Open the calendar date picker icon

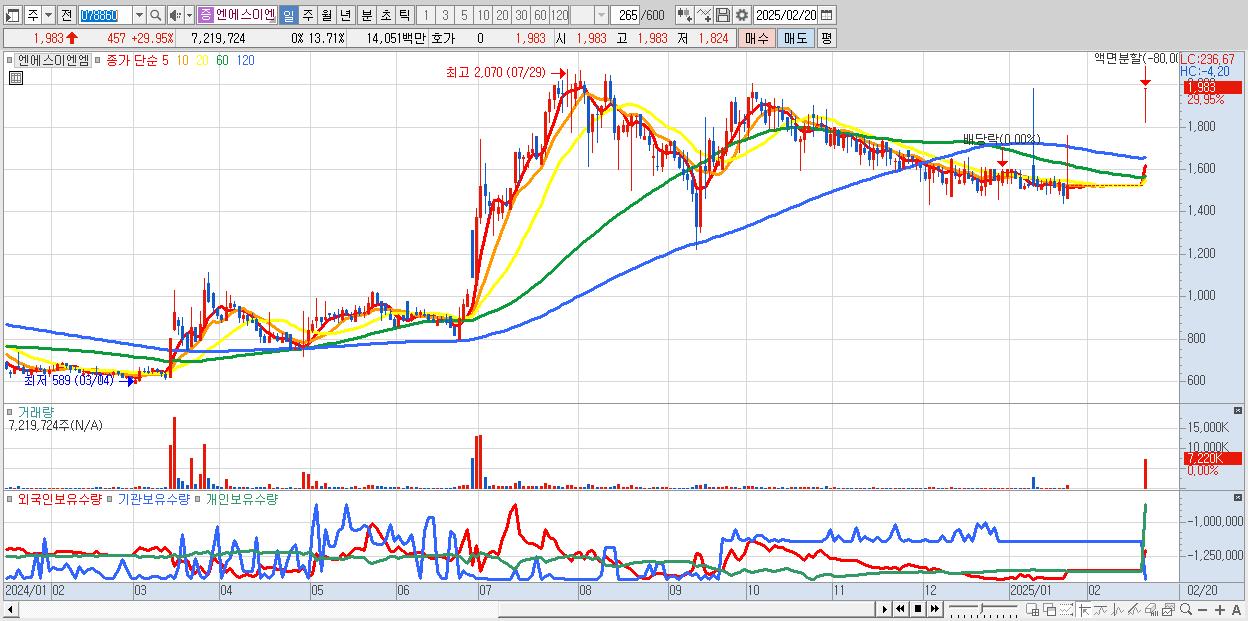(x=827, y=15)
